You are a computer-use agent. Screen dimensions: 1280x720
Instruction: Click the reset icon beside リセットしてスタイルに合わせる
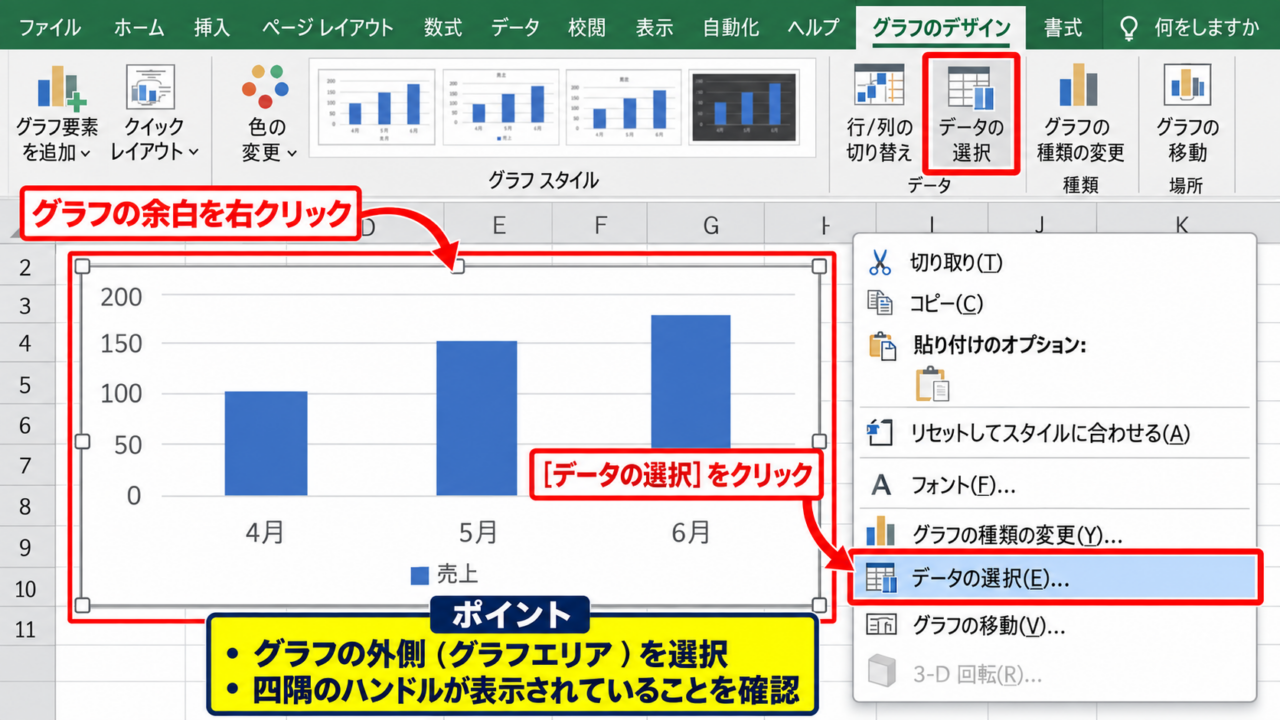[x=880, y=433]
